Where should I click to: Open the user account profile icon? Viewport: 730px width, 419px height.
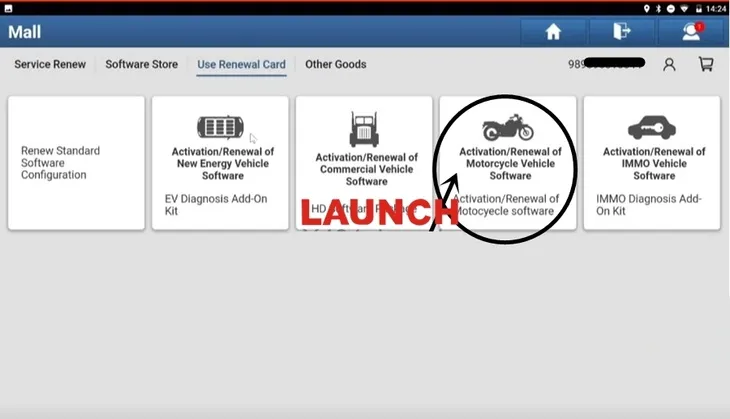[x=669, y=64]
